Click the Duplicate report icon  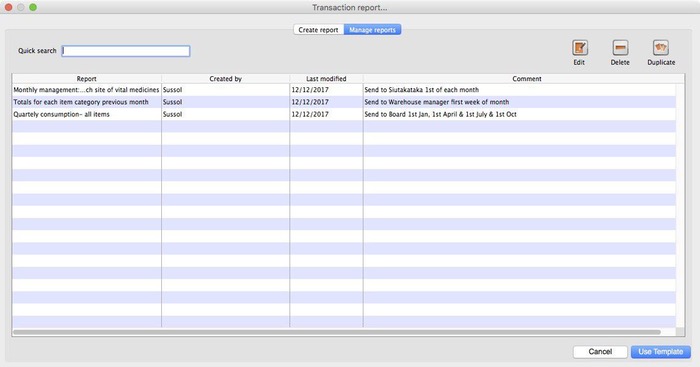(x=661, y=48)
